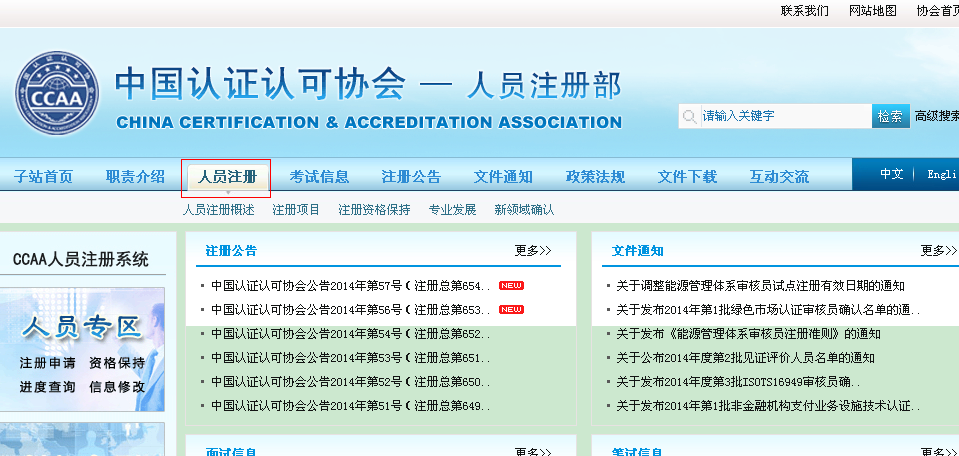
Task: Open 网站地图 site map link
Action: [873, 11]
